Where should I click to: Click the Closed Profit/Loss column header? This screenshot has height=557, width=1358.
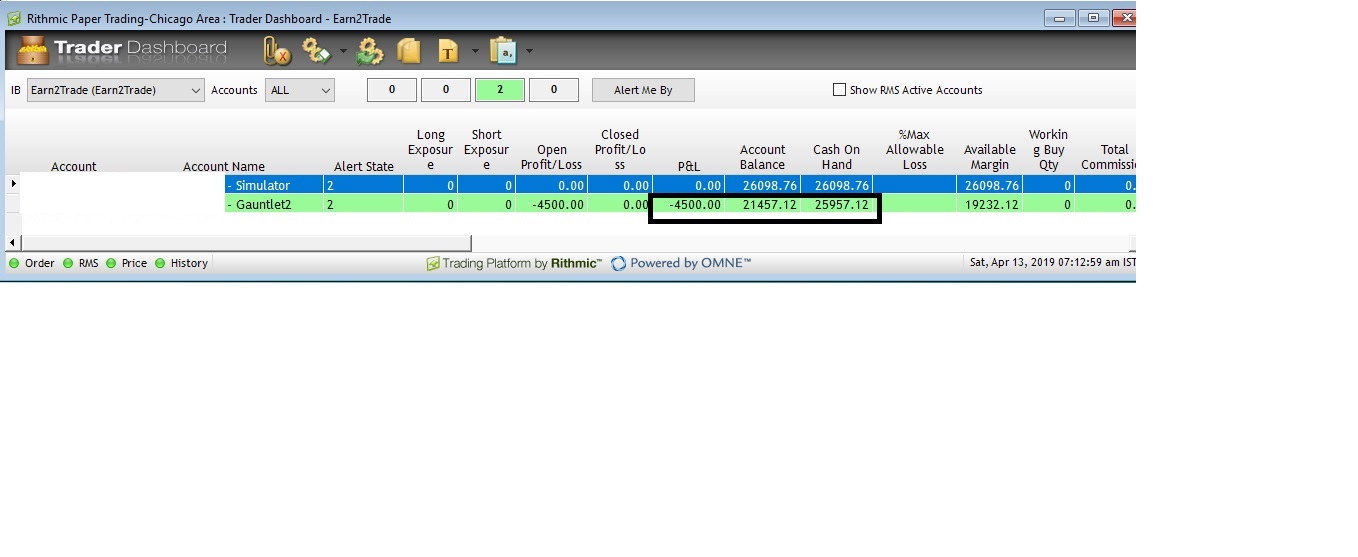point(620,150)
